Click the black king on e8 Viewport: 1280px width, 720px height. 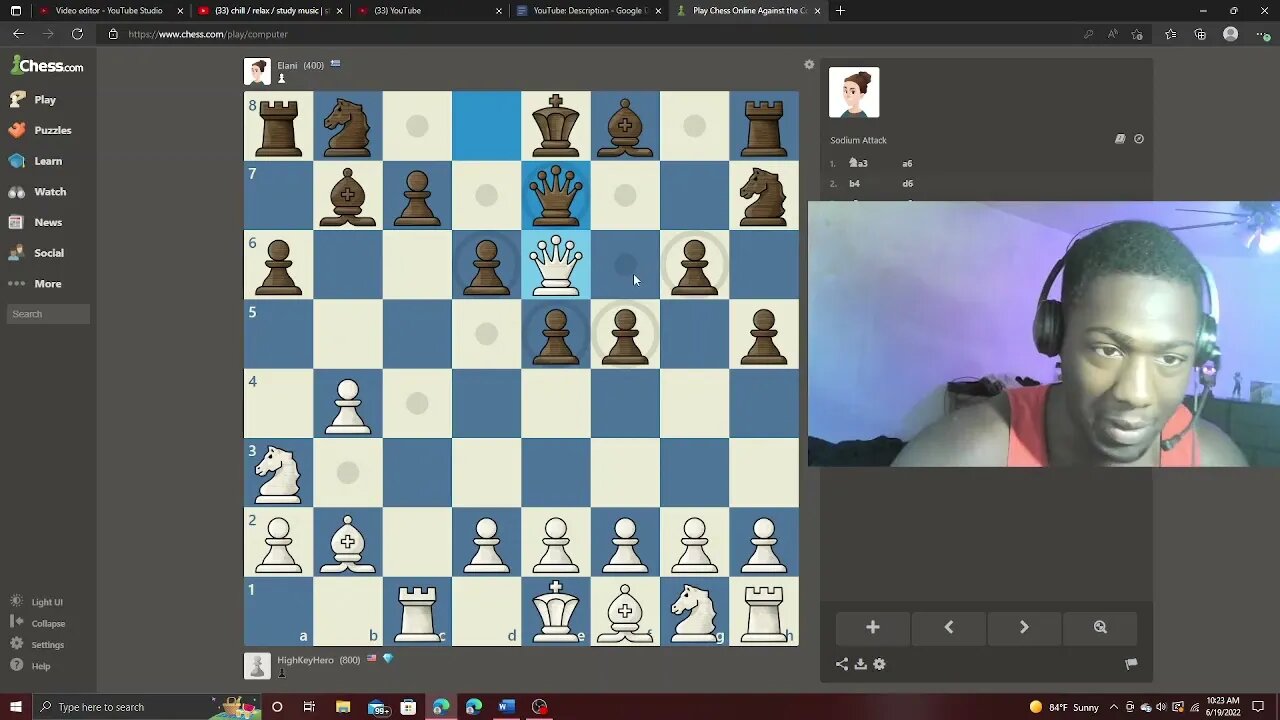(555, 126)
